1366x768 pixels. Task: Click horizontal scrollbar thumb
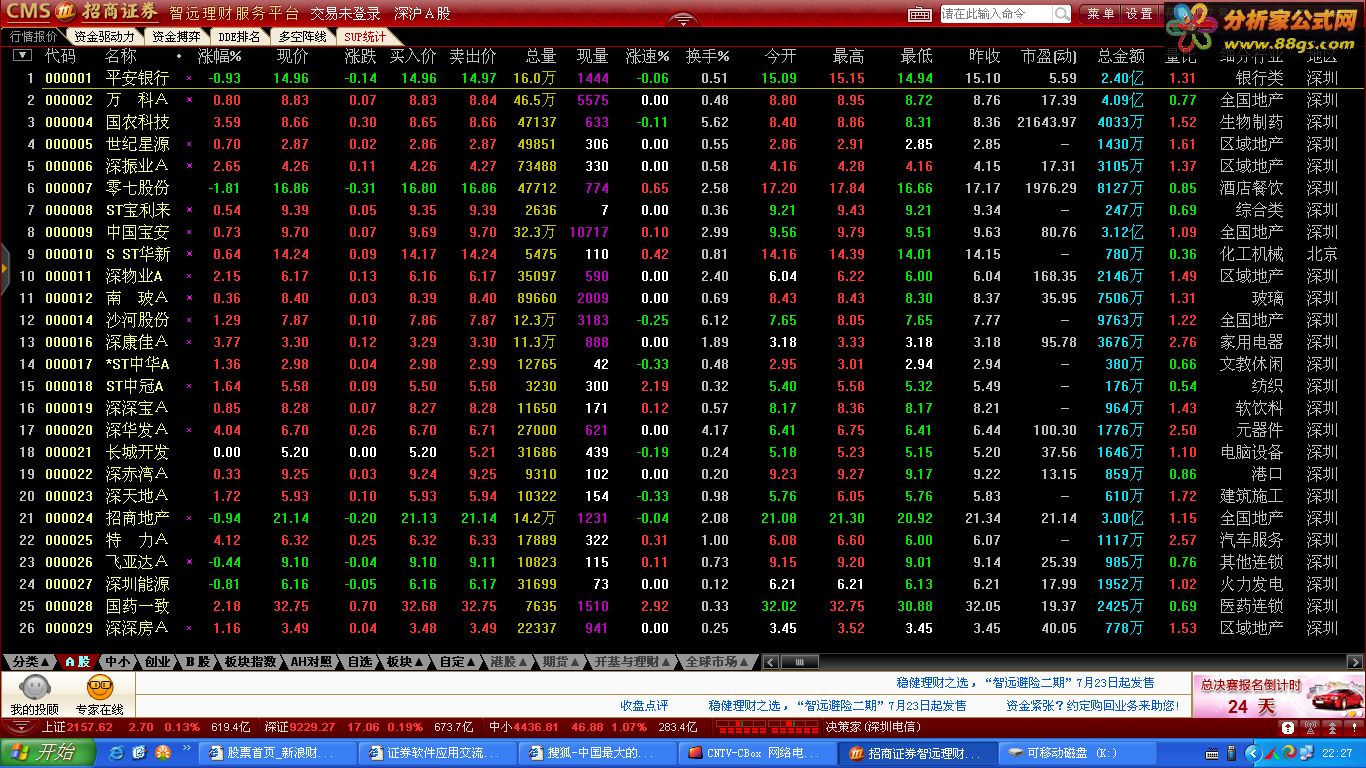[799, 662]
